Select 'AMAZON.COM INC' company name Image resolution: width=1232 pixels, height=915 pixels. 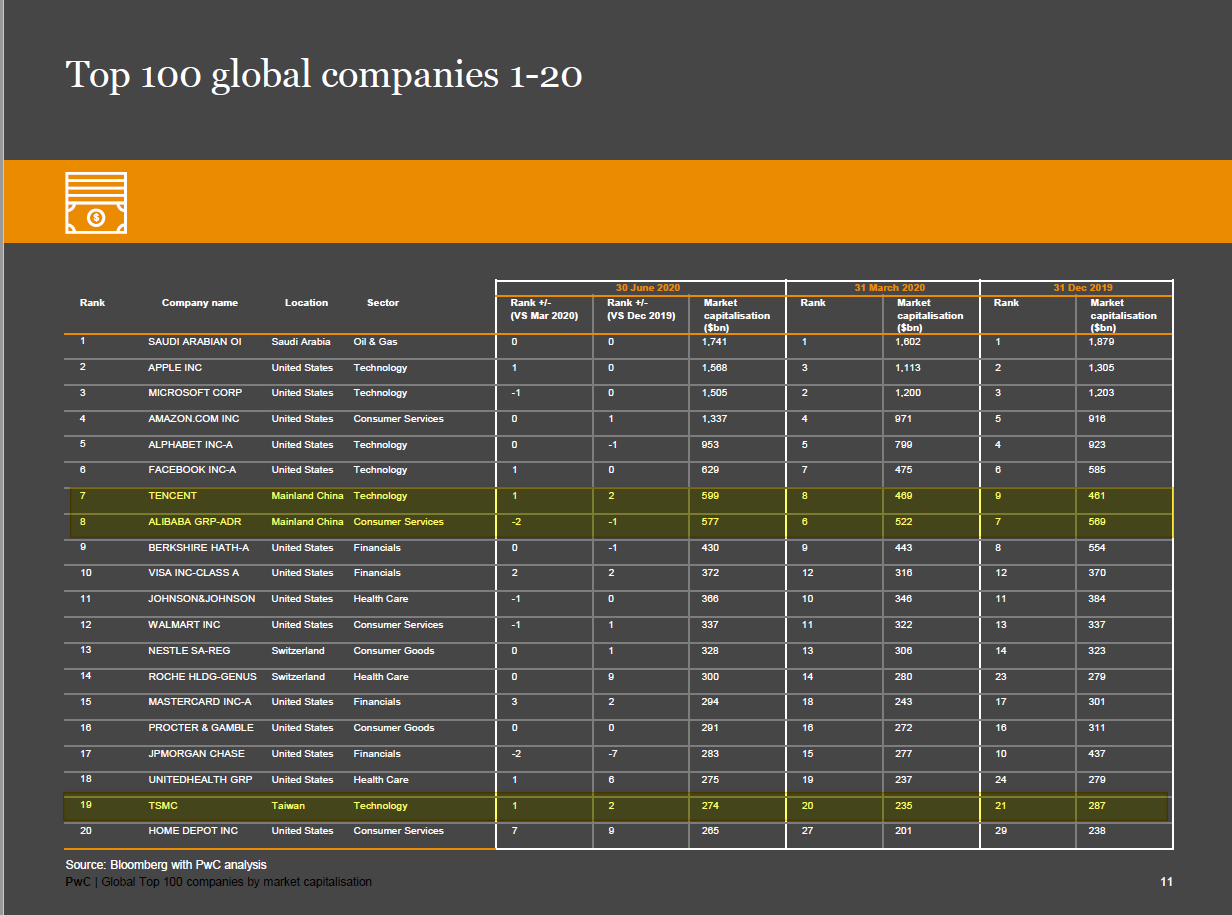194,419
